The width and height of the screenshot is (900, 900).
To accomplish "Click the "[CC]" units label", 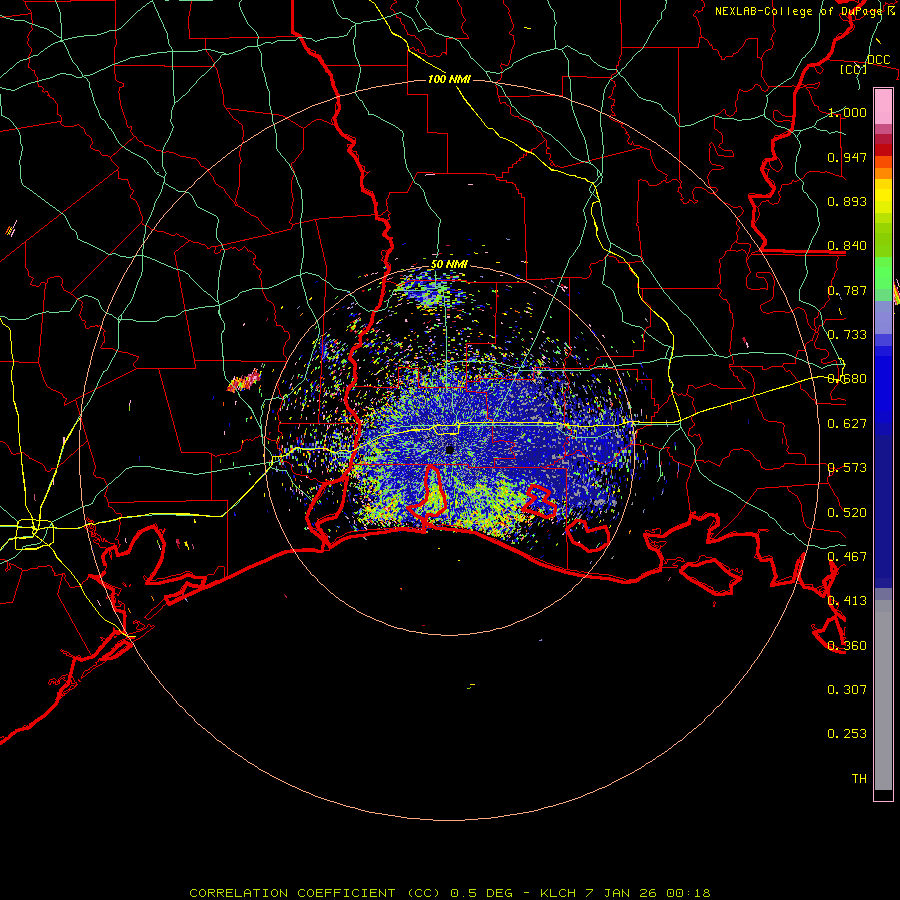I will [853, 69].
